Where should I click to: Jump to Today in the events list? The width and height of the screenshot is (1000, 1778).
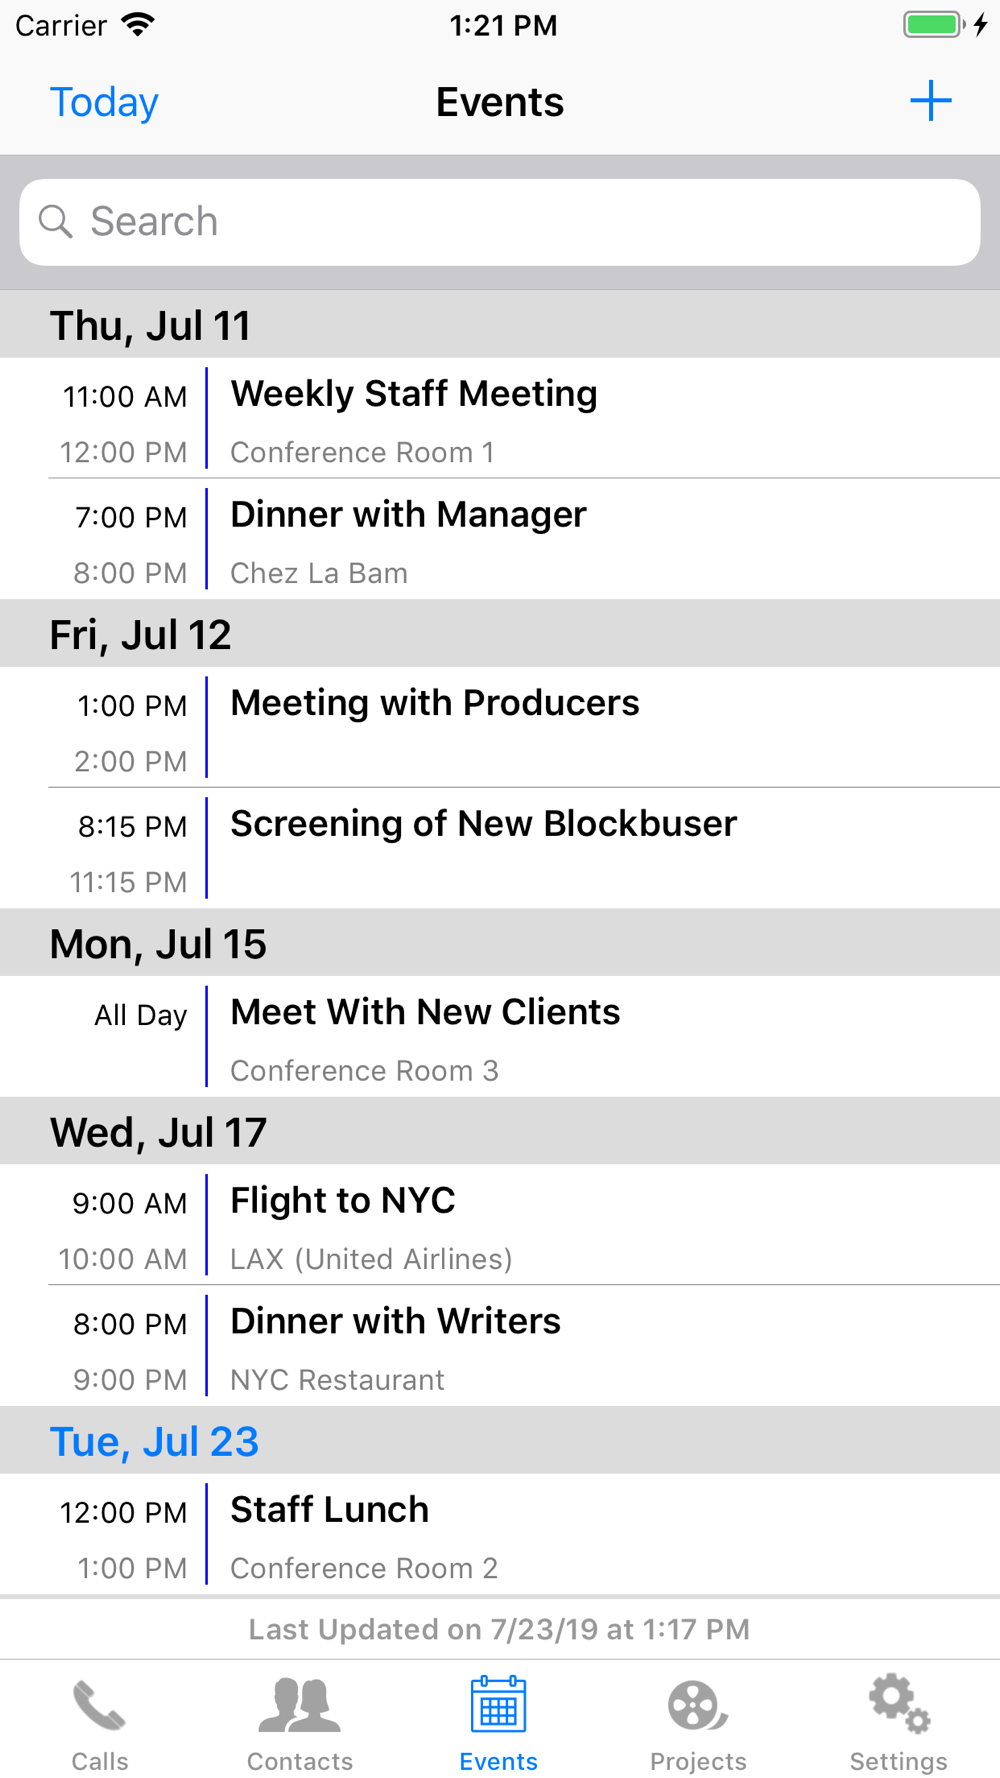104,102
